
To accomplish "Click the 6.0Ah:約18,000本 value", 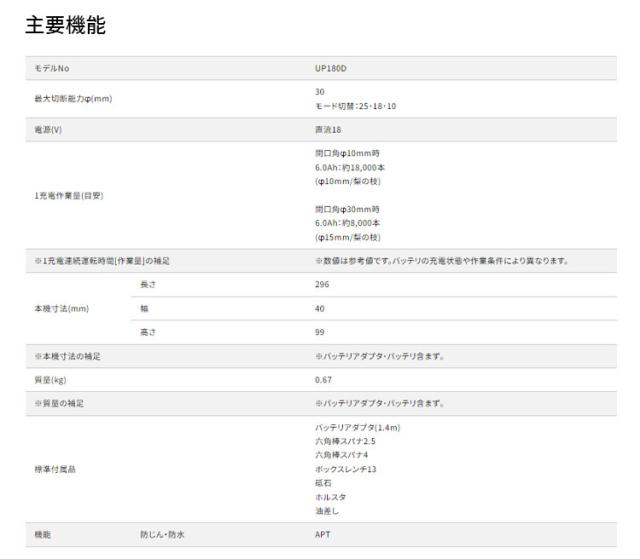I will [350, 167].
